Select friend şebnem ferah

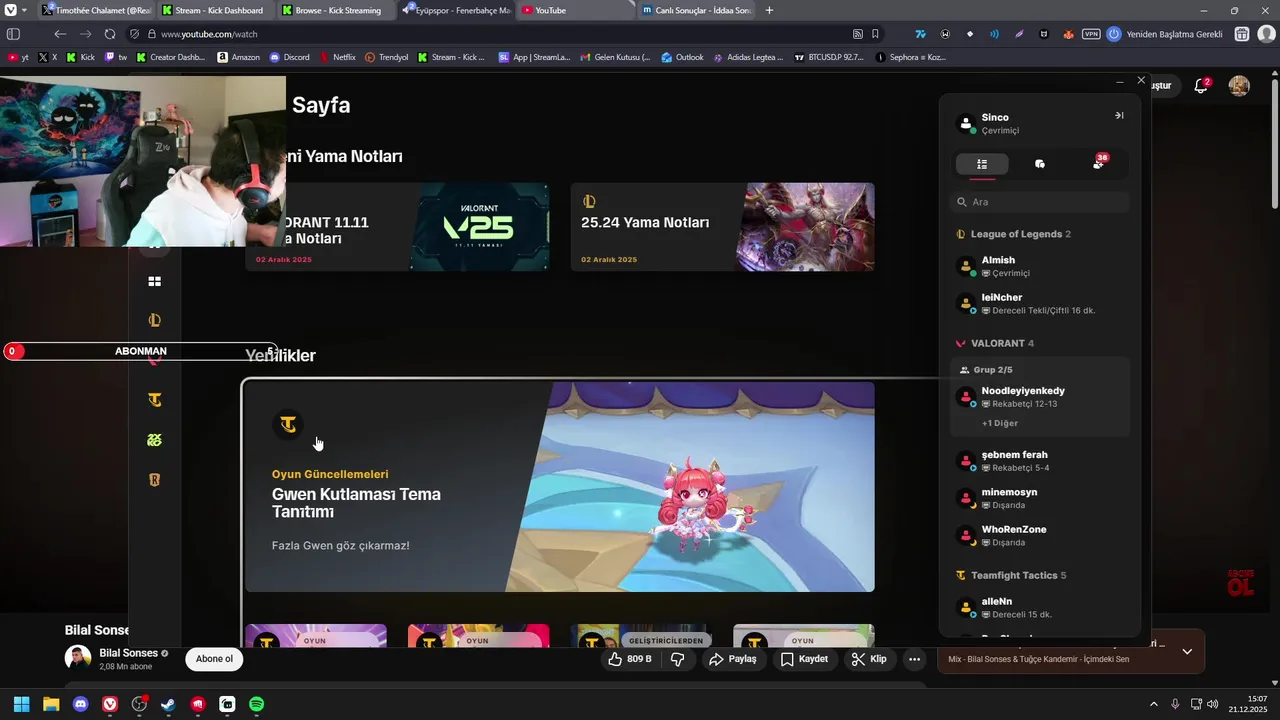1040,461
